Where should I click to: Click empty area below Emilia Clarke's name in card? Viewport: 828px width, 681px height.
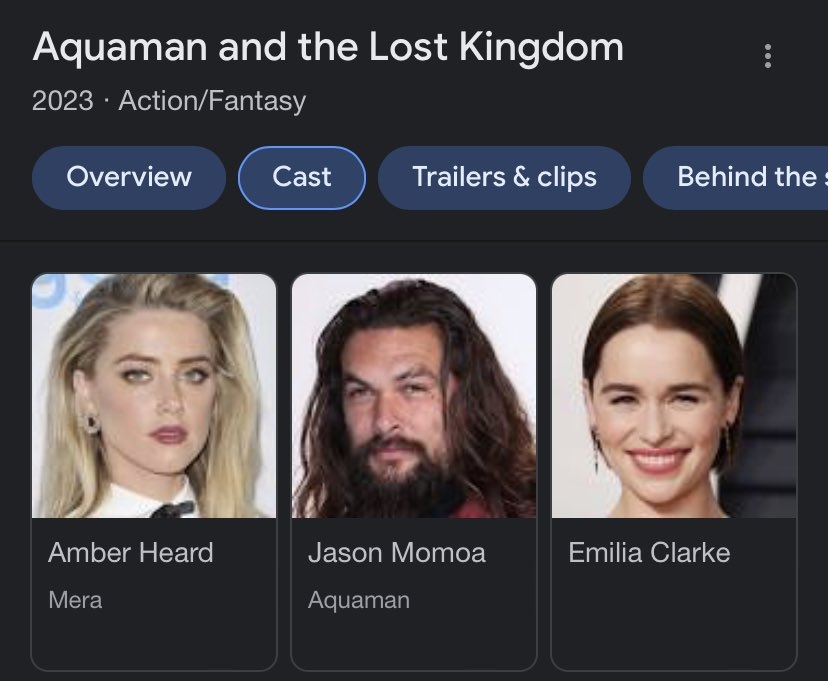(x=674, y=620)
